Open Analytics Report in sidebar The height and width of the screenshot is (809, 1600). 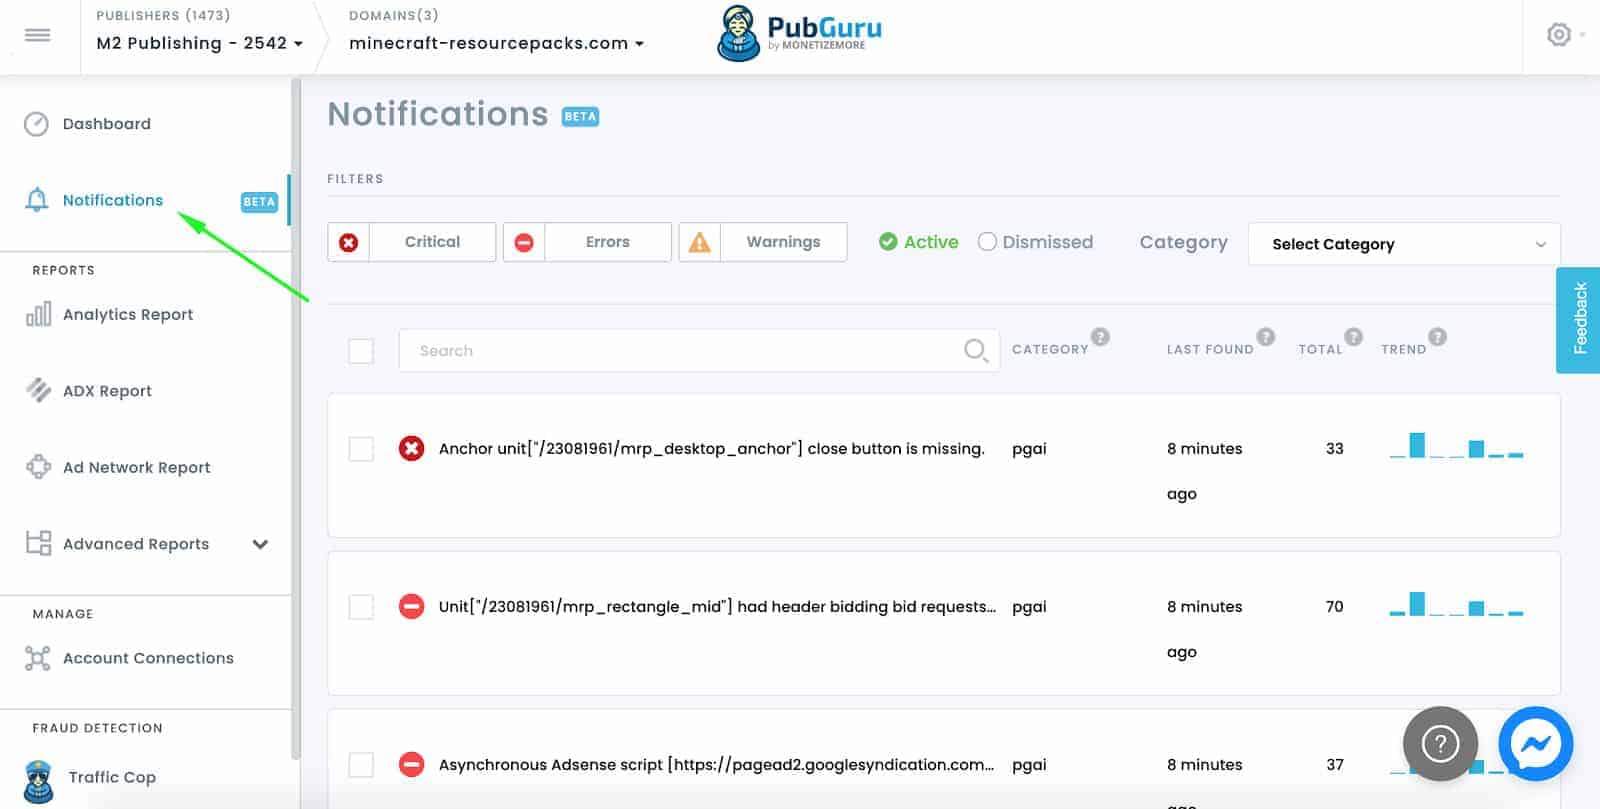point(128,314)
